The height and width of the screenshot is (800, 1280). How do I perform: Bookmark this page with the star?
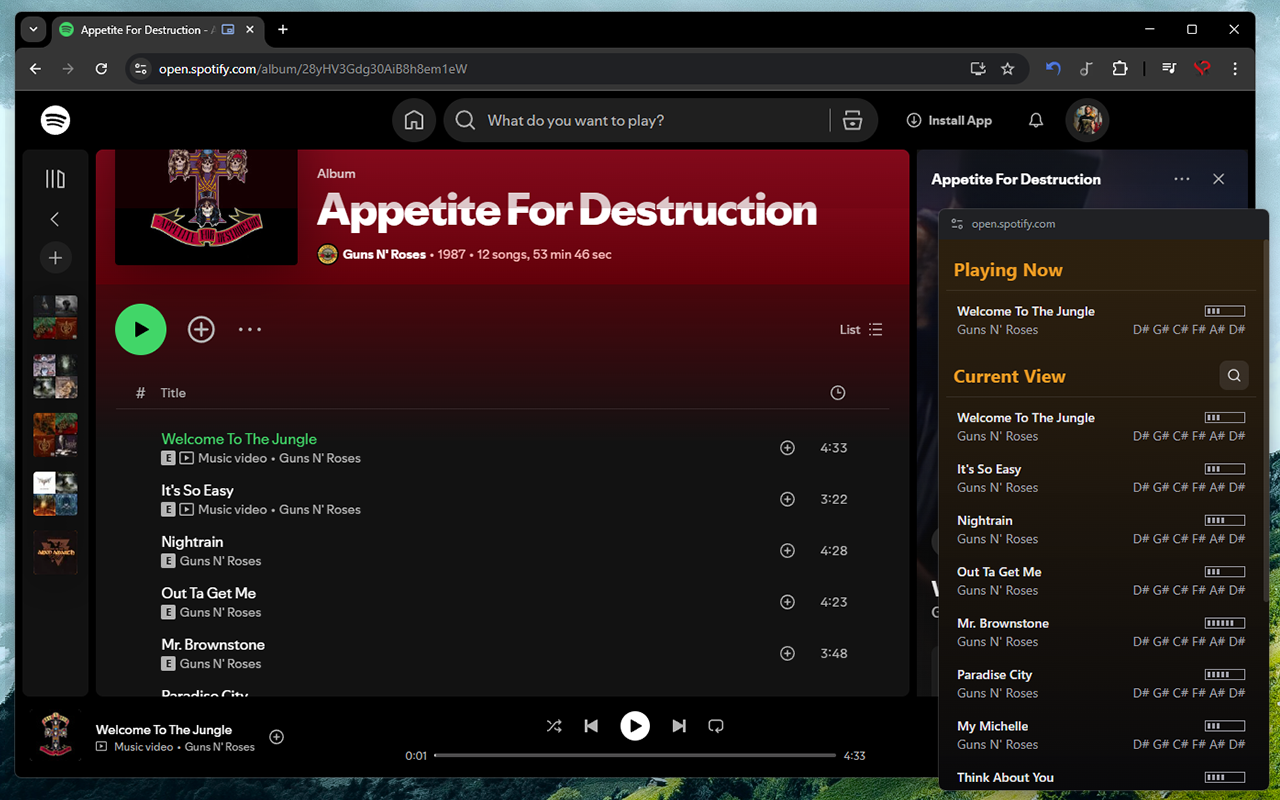click(1008, 69)
